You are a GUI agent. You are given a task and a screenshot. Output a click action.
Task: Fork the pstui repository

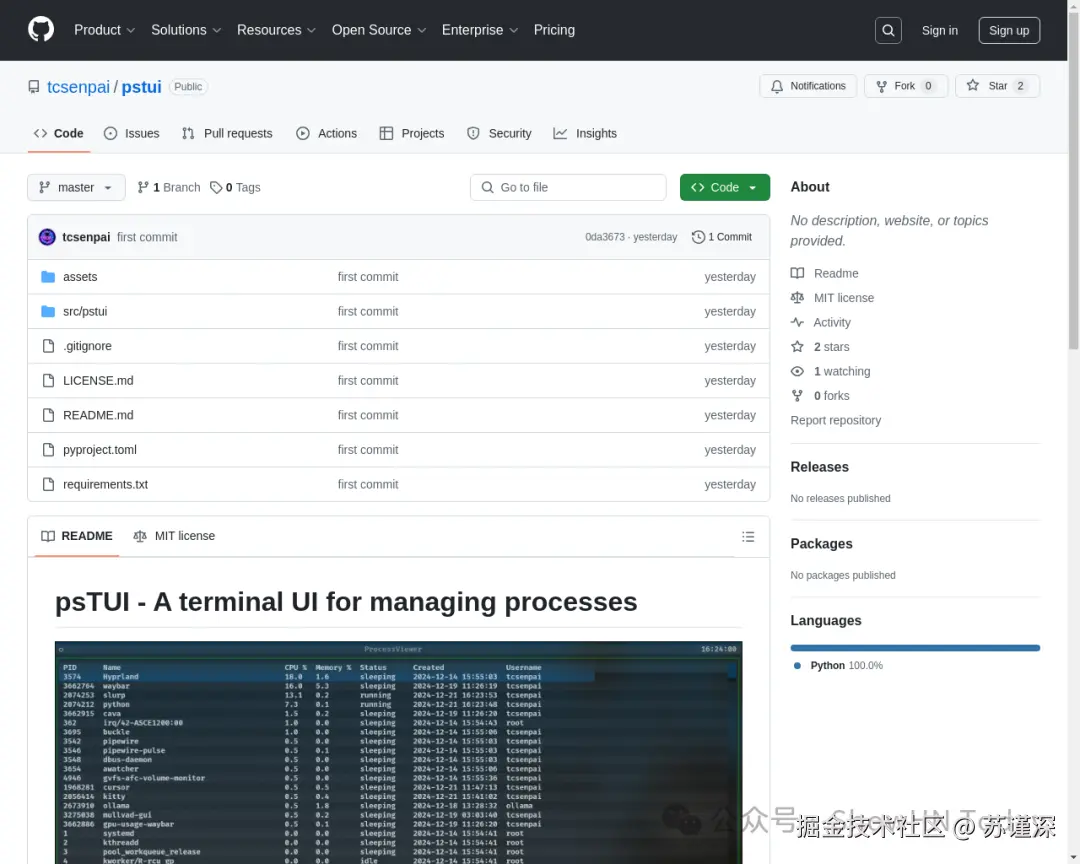[906, 86]
